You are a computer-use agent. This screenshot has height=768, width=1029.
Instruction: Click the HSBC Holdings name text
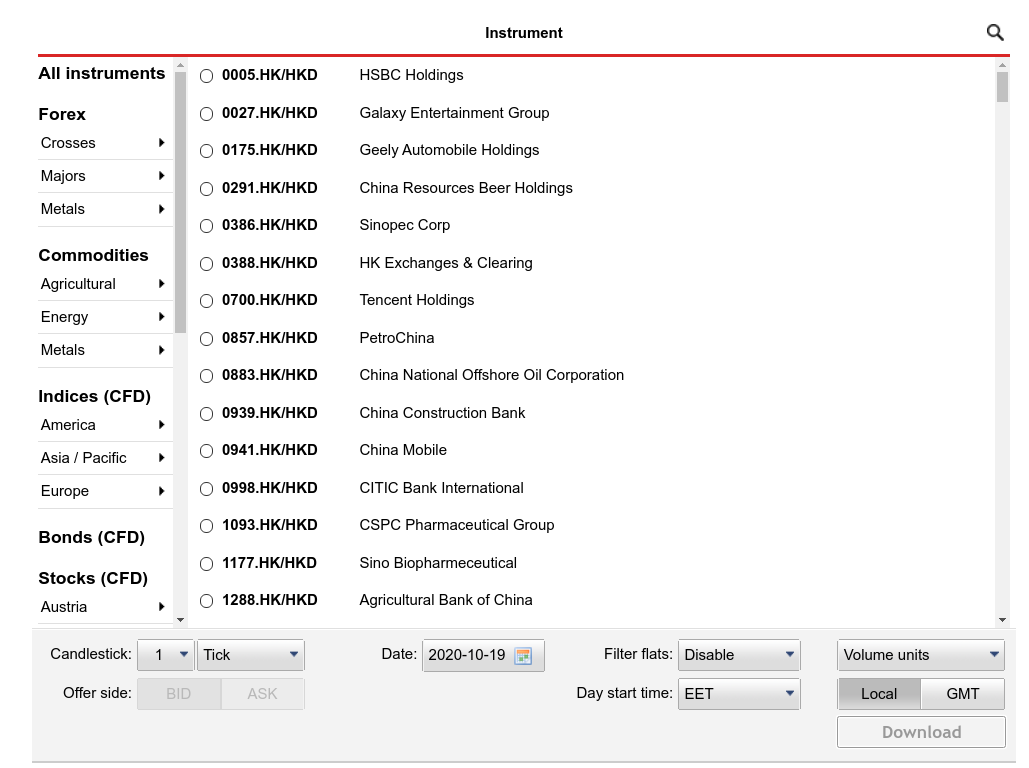411,75
